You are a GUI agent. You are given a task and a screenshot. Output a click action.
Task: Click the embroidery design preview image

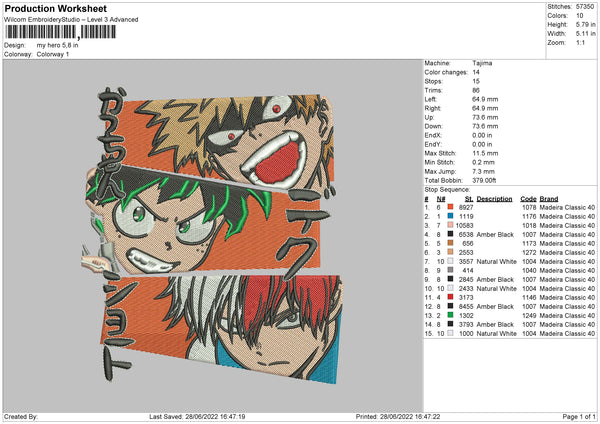pyautogui.click(x=212, y=235)
